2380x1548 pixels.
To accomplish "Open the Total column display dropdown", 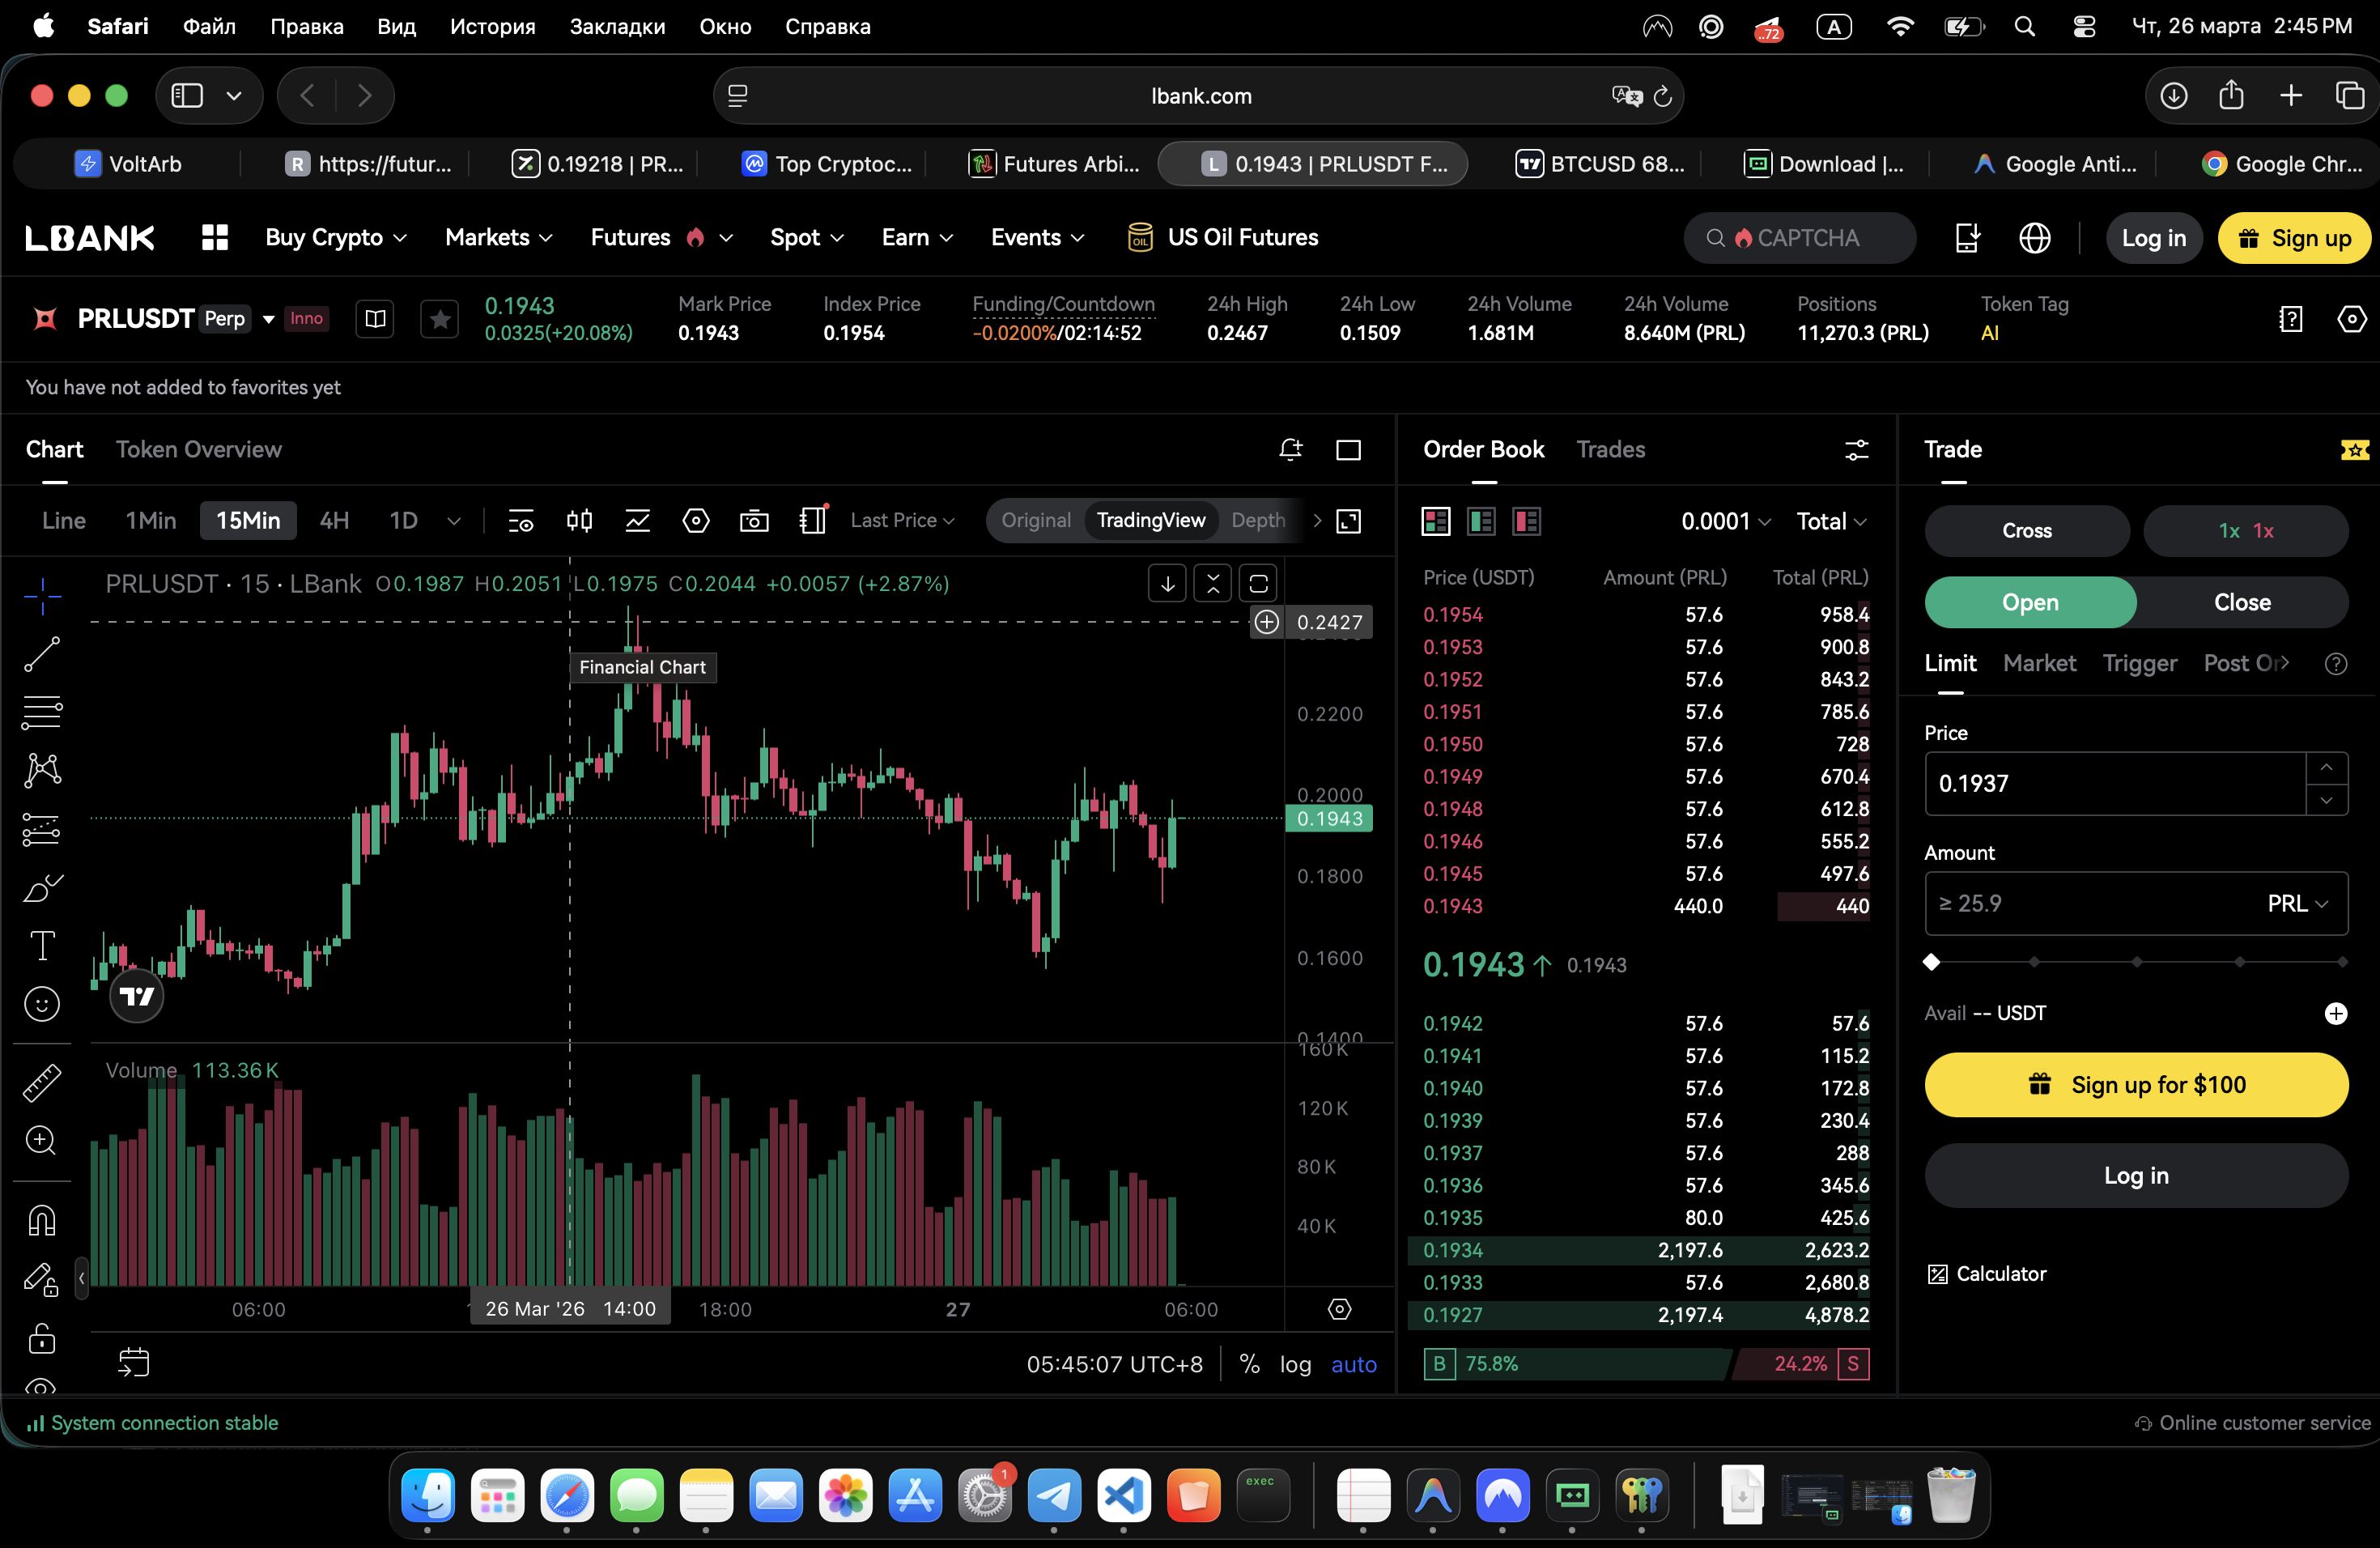I will coord(1831,522).
